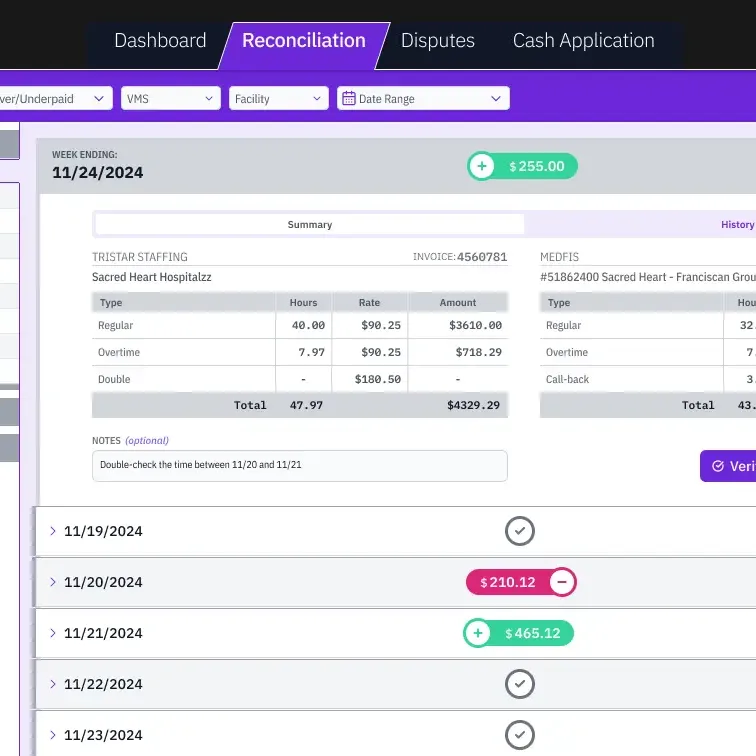Click the Verify button
The height and width of the screenshot is (756, 756).
click(728, 466)
